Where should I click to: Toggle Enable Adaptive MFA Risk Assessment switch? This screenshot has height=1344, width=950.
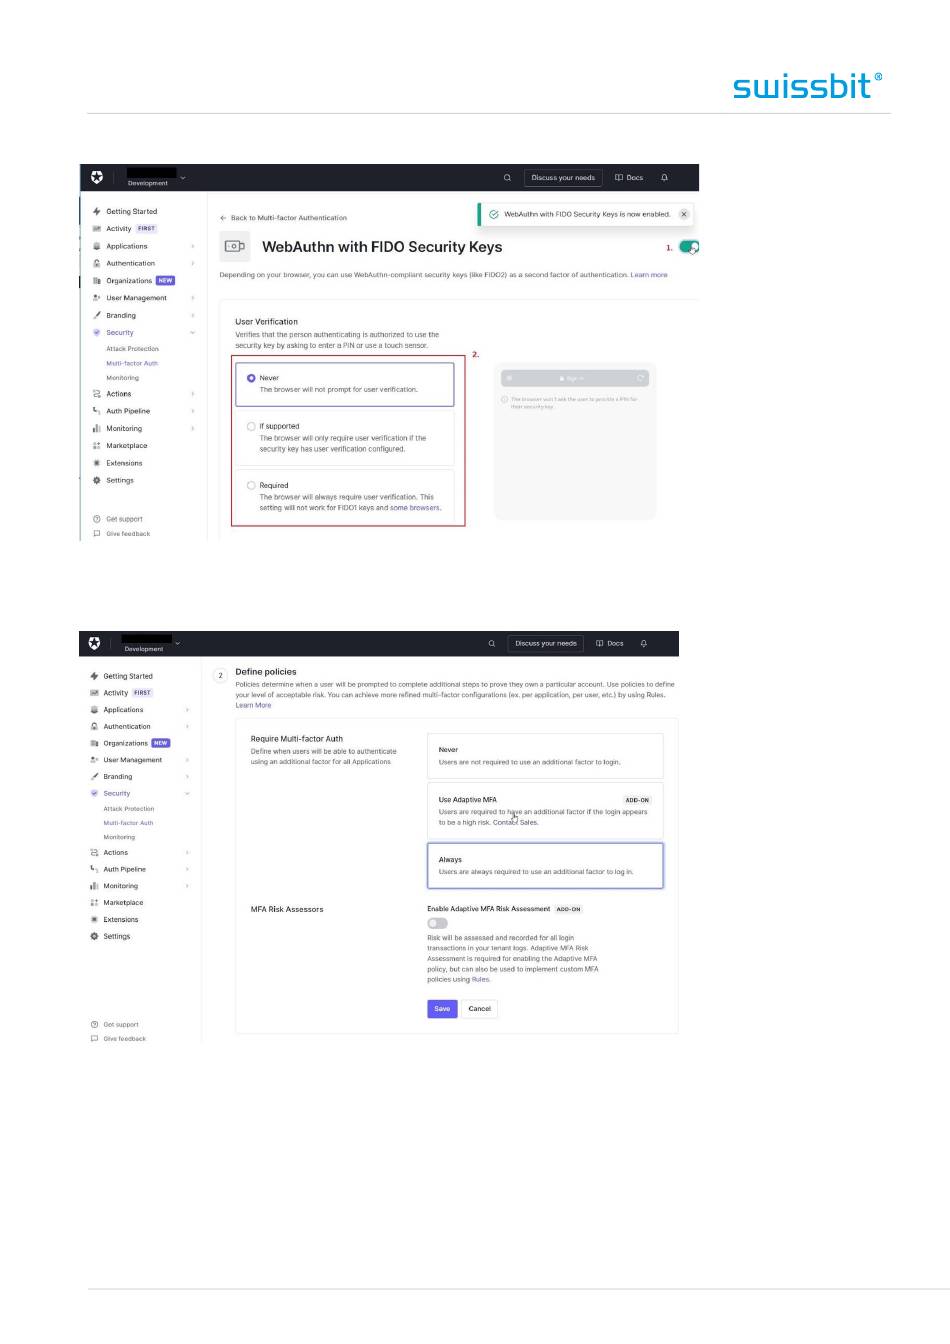(x=437, y=923)
